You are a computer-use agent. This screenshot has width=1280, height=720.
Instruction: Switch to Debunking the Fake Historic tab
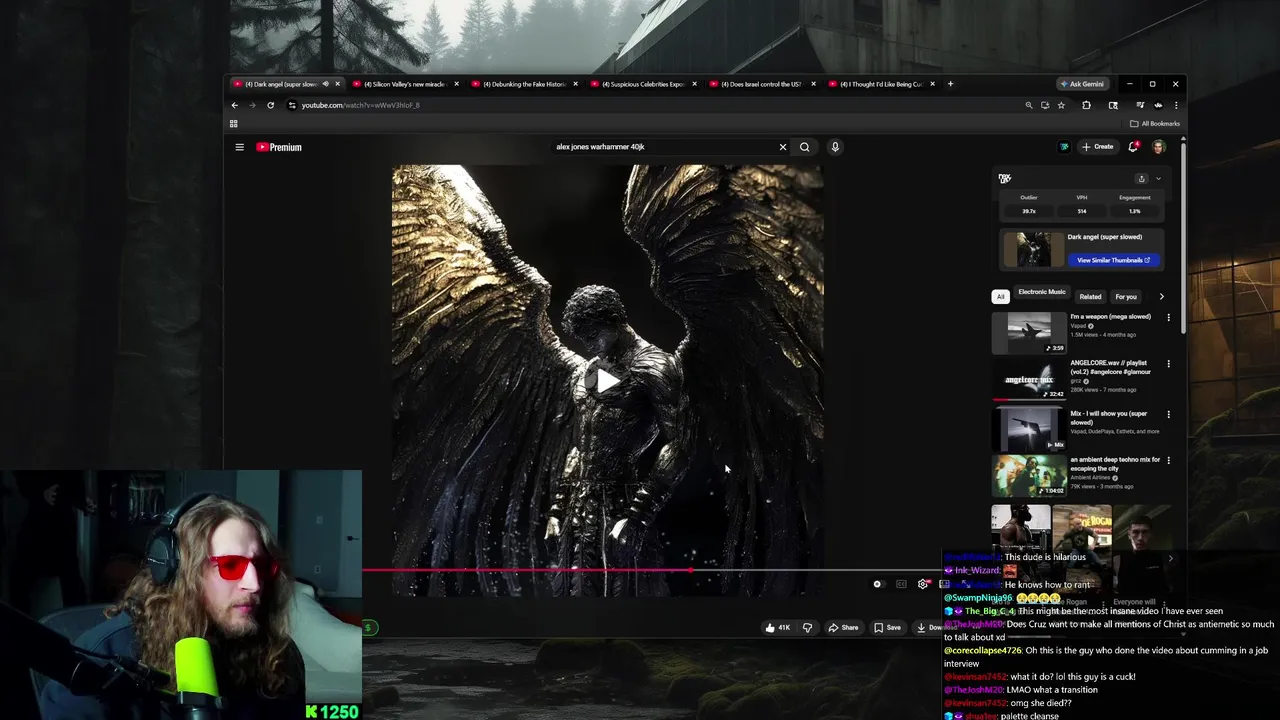pyautogui.click(x=524, y=84)
